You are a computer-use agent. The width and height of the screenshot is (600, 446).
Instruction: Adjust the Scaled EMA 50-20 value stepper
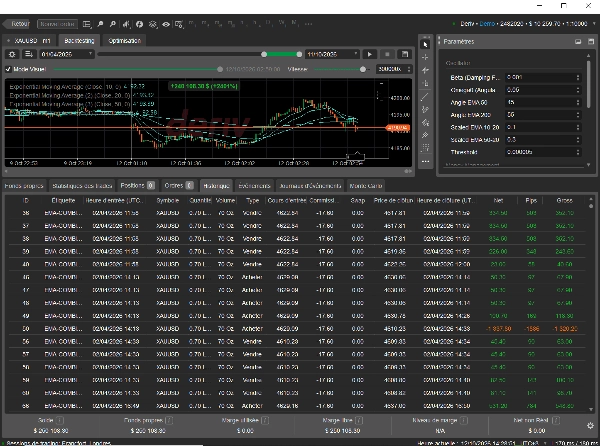[578, 140]
